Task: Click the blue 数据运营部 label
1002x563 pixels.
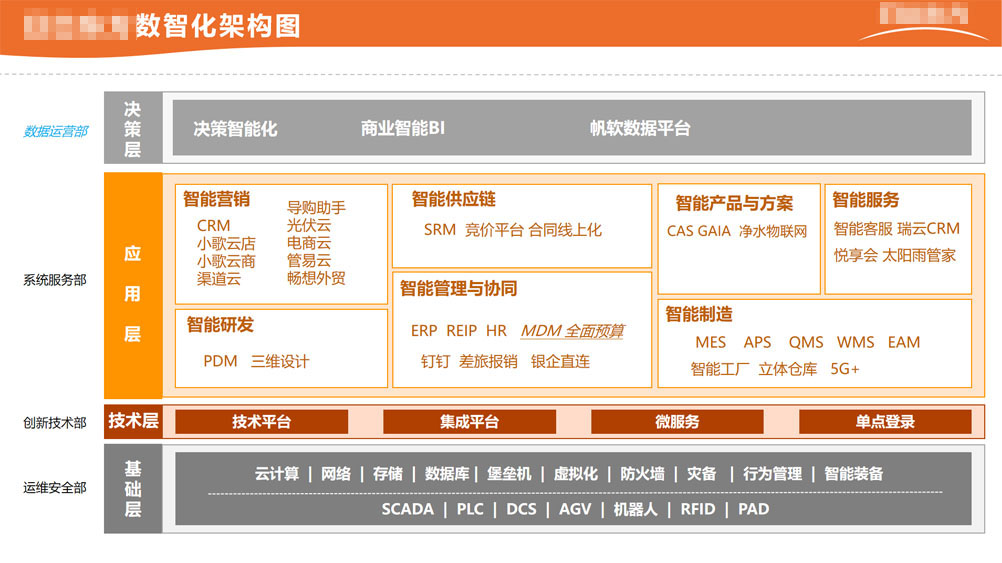Action: pyautogui.click(x=55, y=131)
